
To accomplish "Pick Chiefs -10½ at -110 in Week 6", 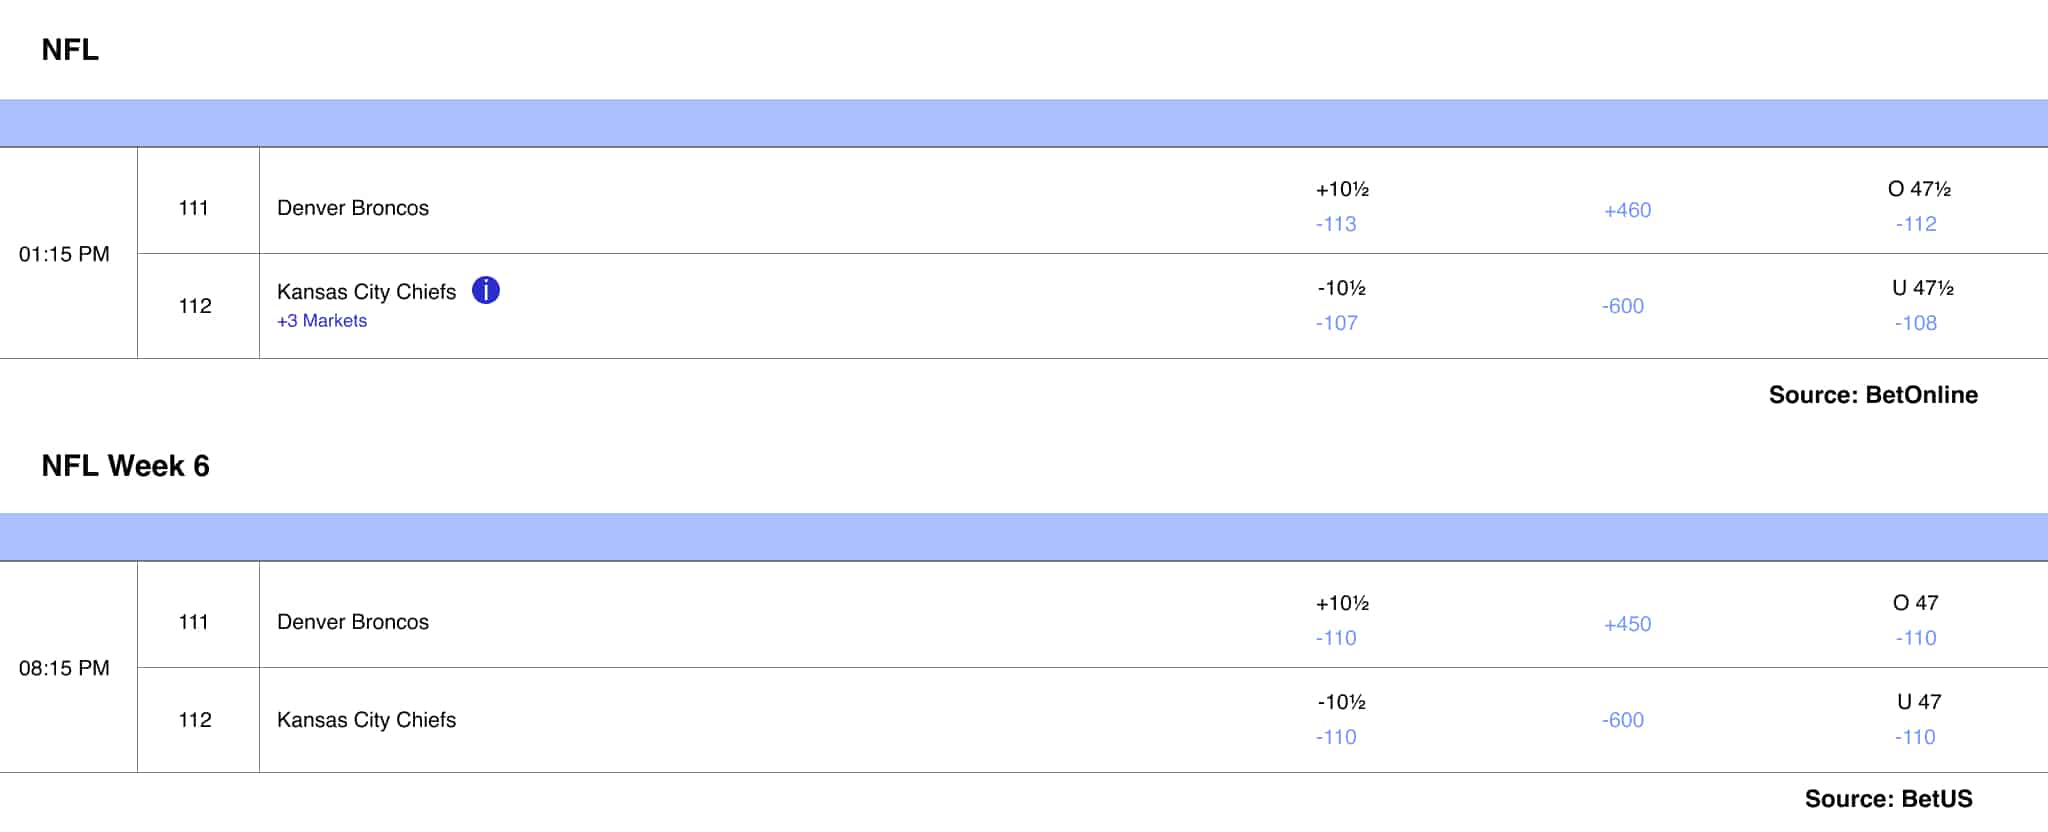I will (x=1341, y=719).
